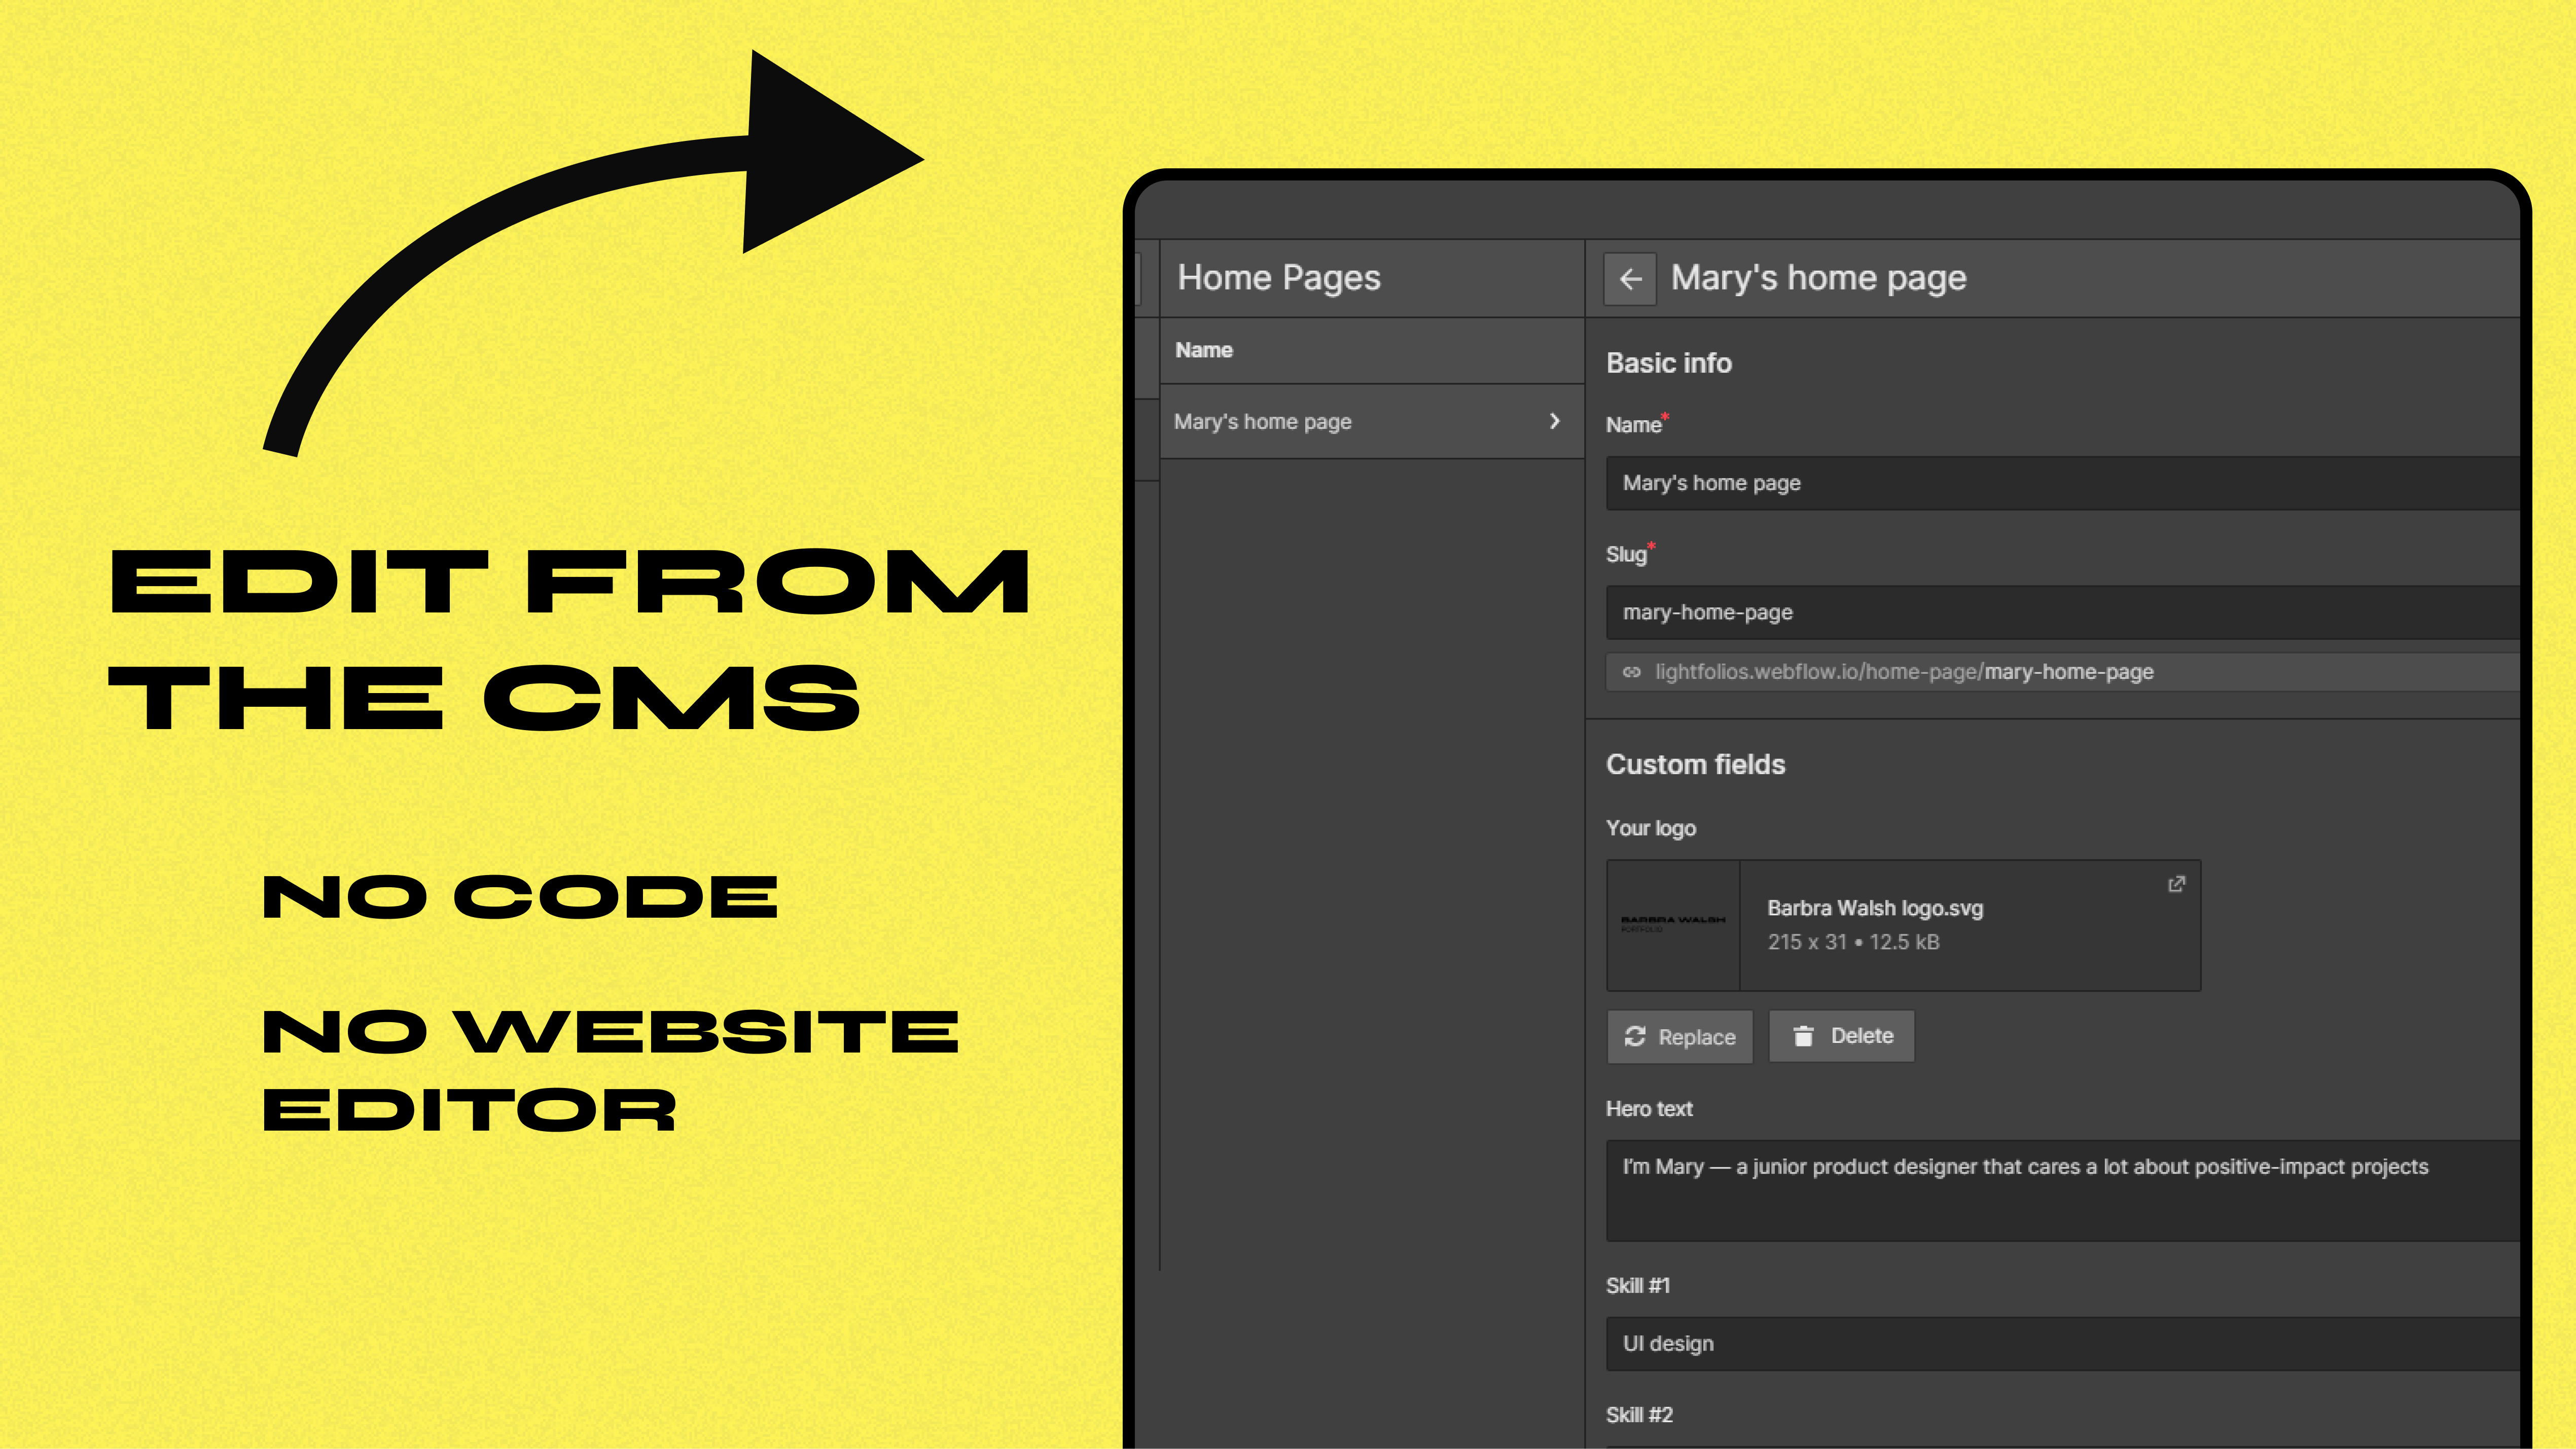Image resolution: width=2576 pixels, height=1449 pixels.
Task: Focus the Name input field
Action: click(2062, 483)
